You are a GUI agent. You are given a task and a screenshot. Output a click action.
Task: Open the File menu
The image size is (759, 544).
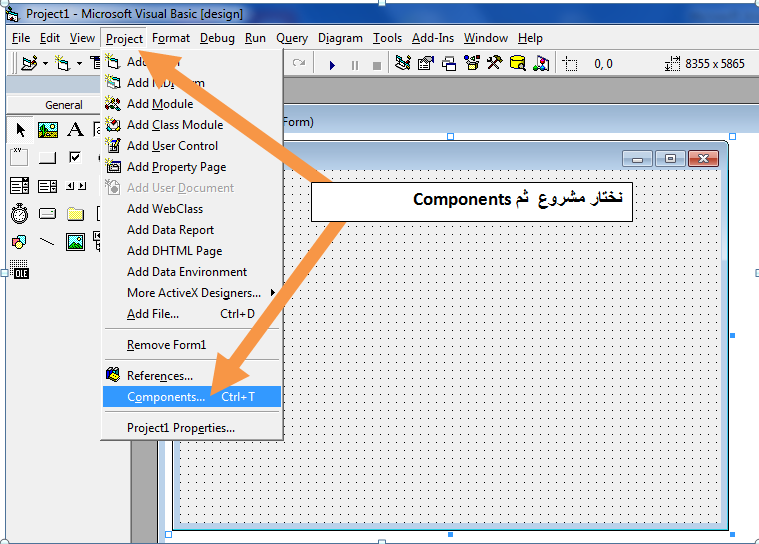[21, 38]
